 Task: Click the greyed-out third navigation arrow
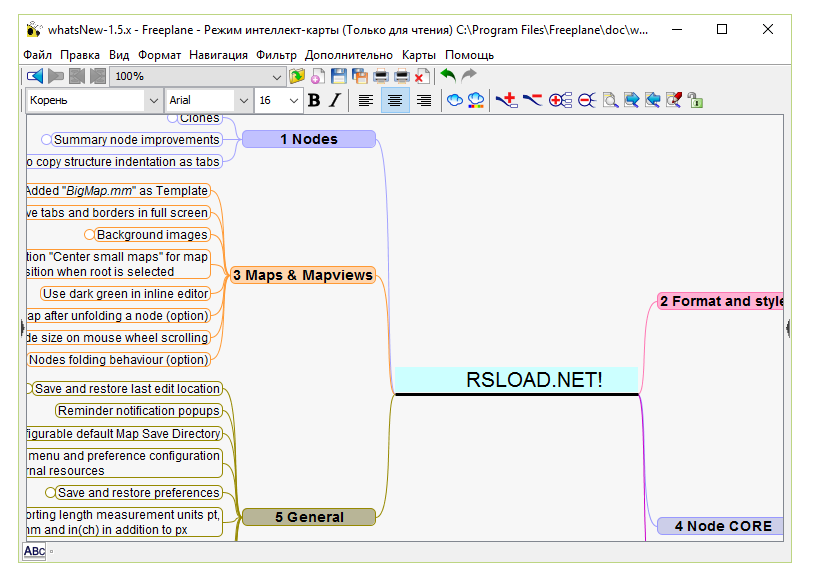coord(77,76)
